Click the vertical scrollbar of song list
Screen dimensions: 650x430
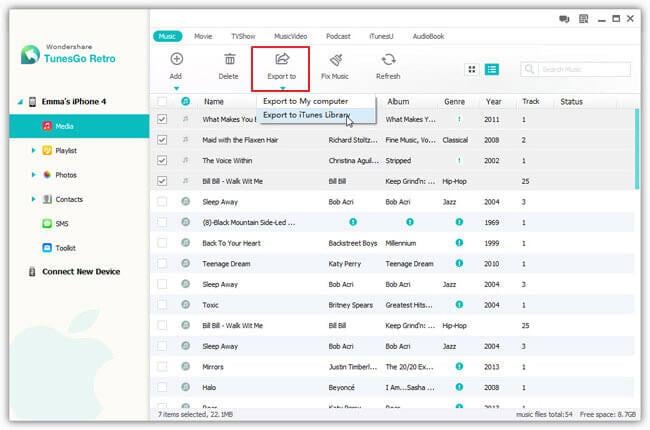point(637,149)
